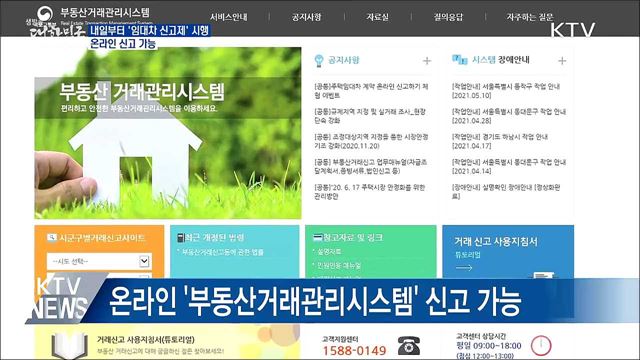Click the clock icon beside 고객센터 상담시간

[x=541, y=345]
